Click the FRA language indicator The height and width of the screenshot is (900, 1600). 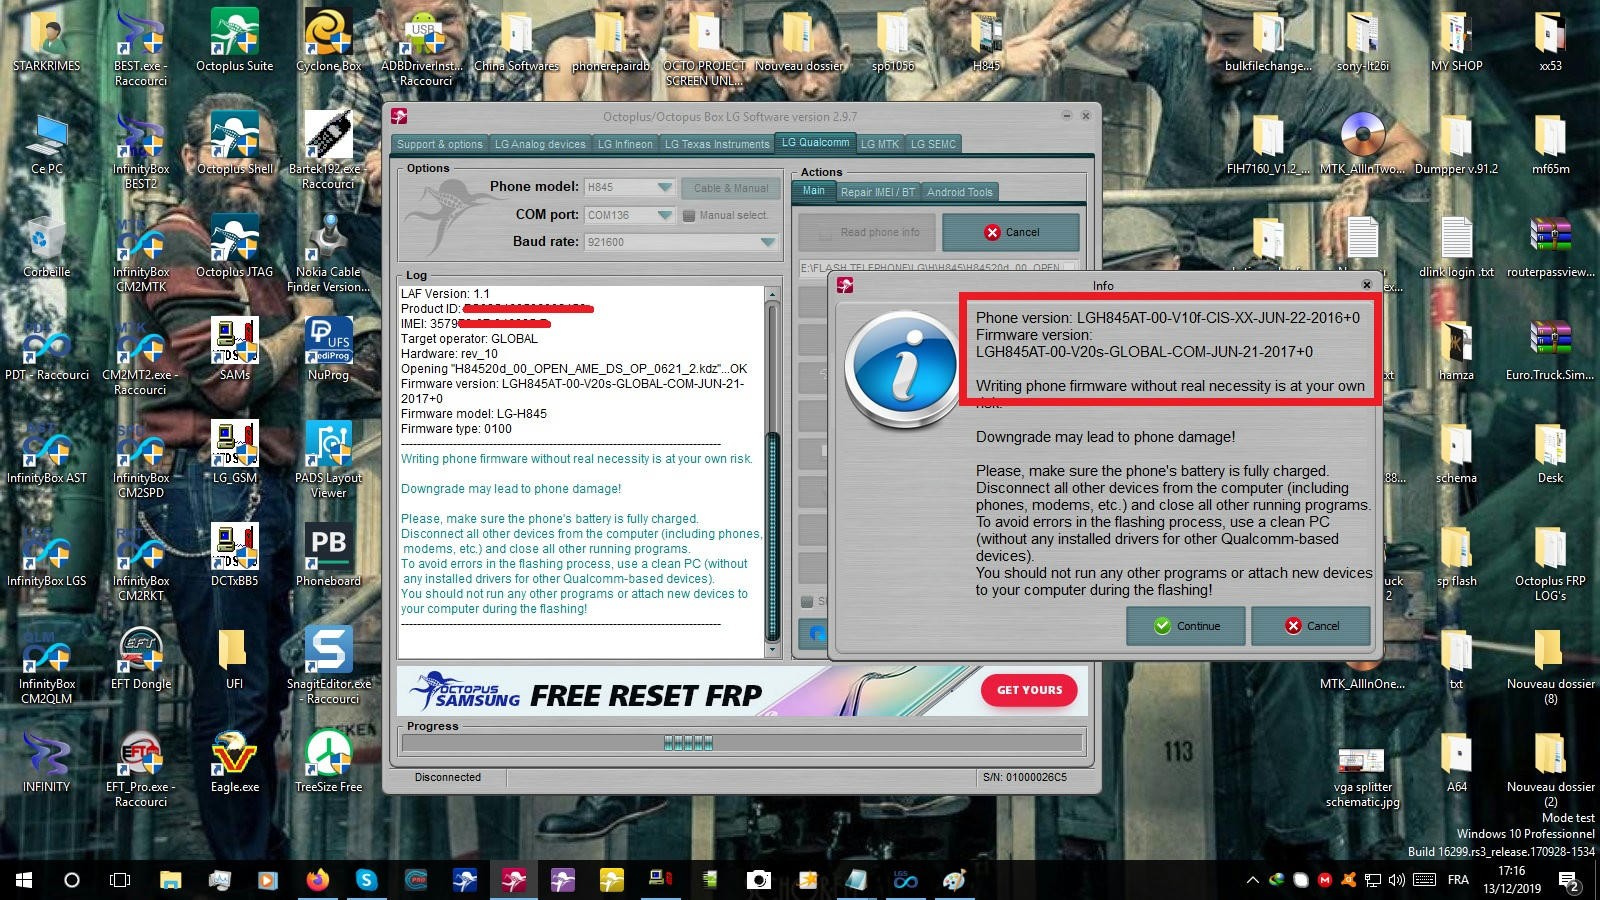point(1458,880)
